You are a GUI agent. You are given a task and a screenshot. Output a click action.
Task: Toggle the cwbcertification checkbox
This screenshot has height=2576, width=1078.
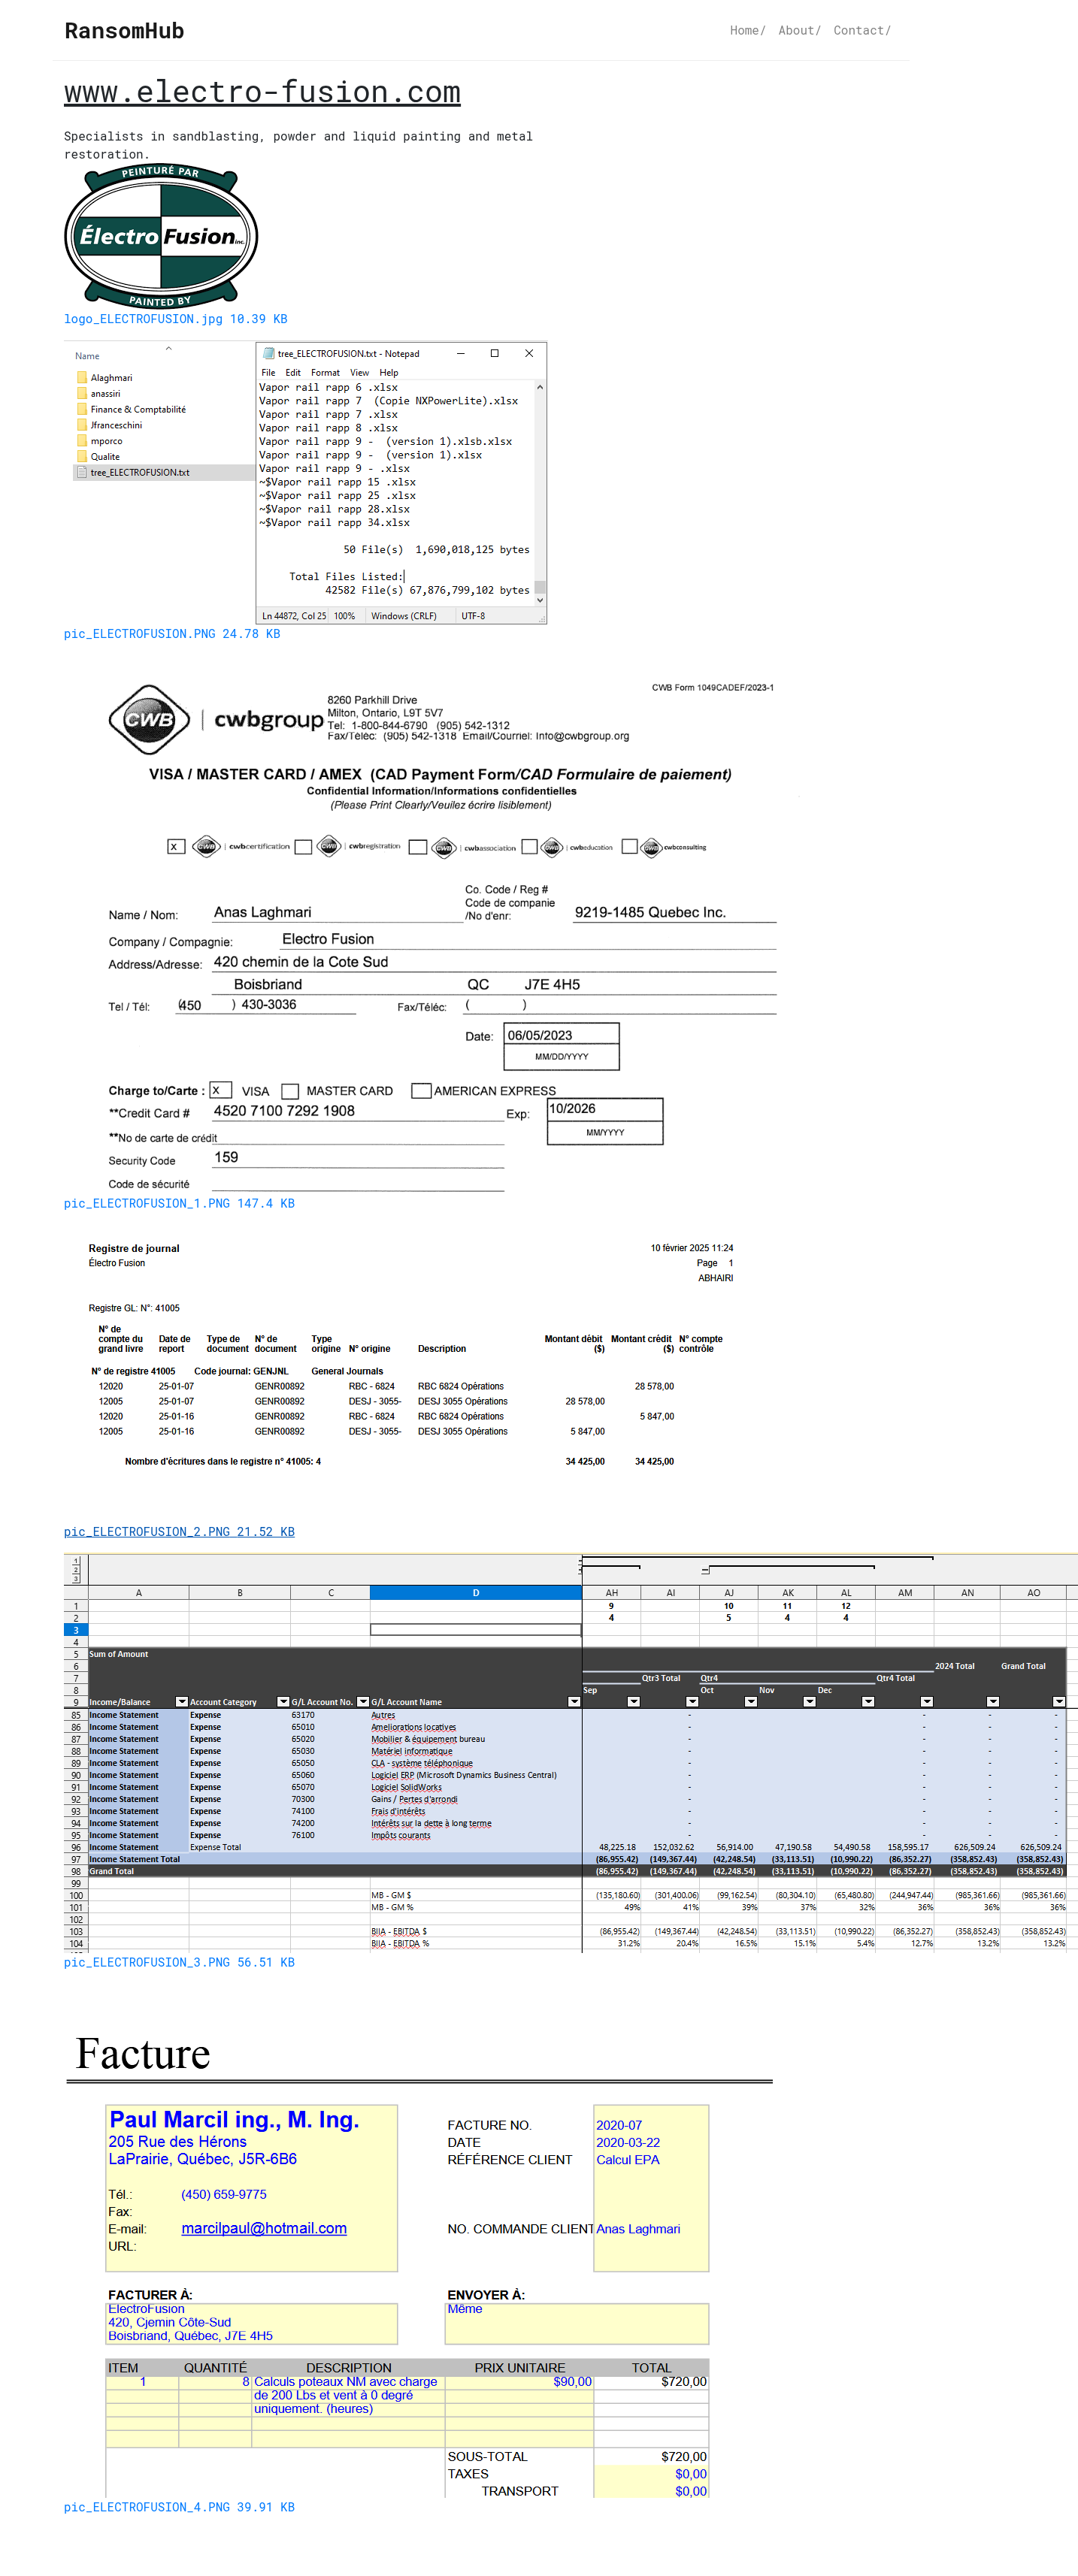click(175, 847)
